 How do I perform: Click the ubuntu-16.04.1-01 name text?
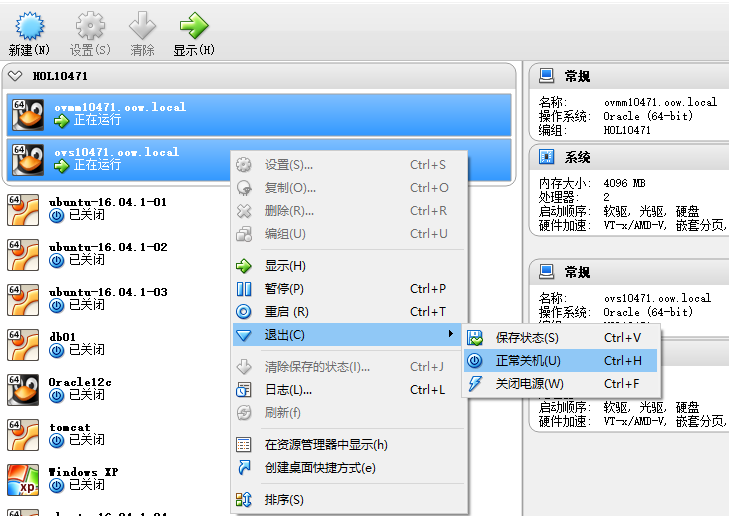click(x=108, y=202)
